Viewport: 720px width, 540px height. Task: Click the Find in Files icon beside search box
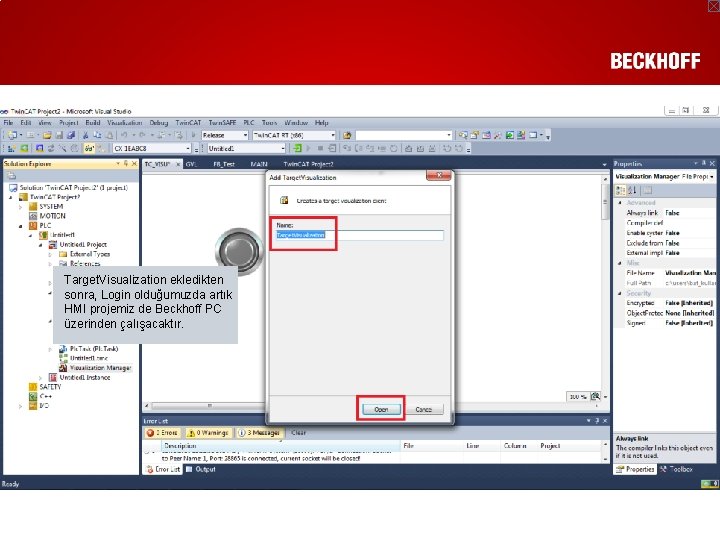[347, 135]
